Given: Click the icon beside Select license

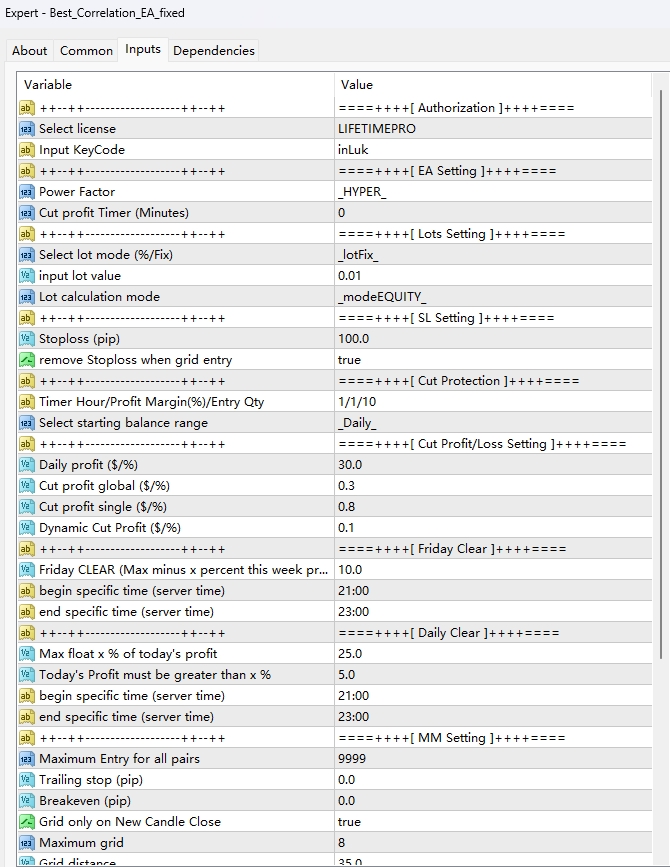Looking at the screenshot, I should [27, 129].
